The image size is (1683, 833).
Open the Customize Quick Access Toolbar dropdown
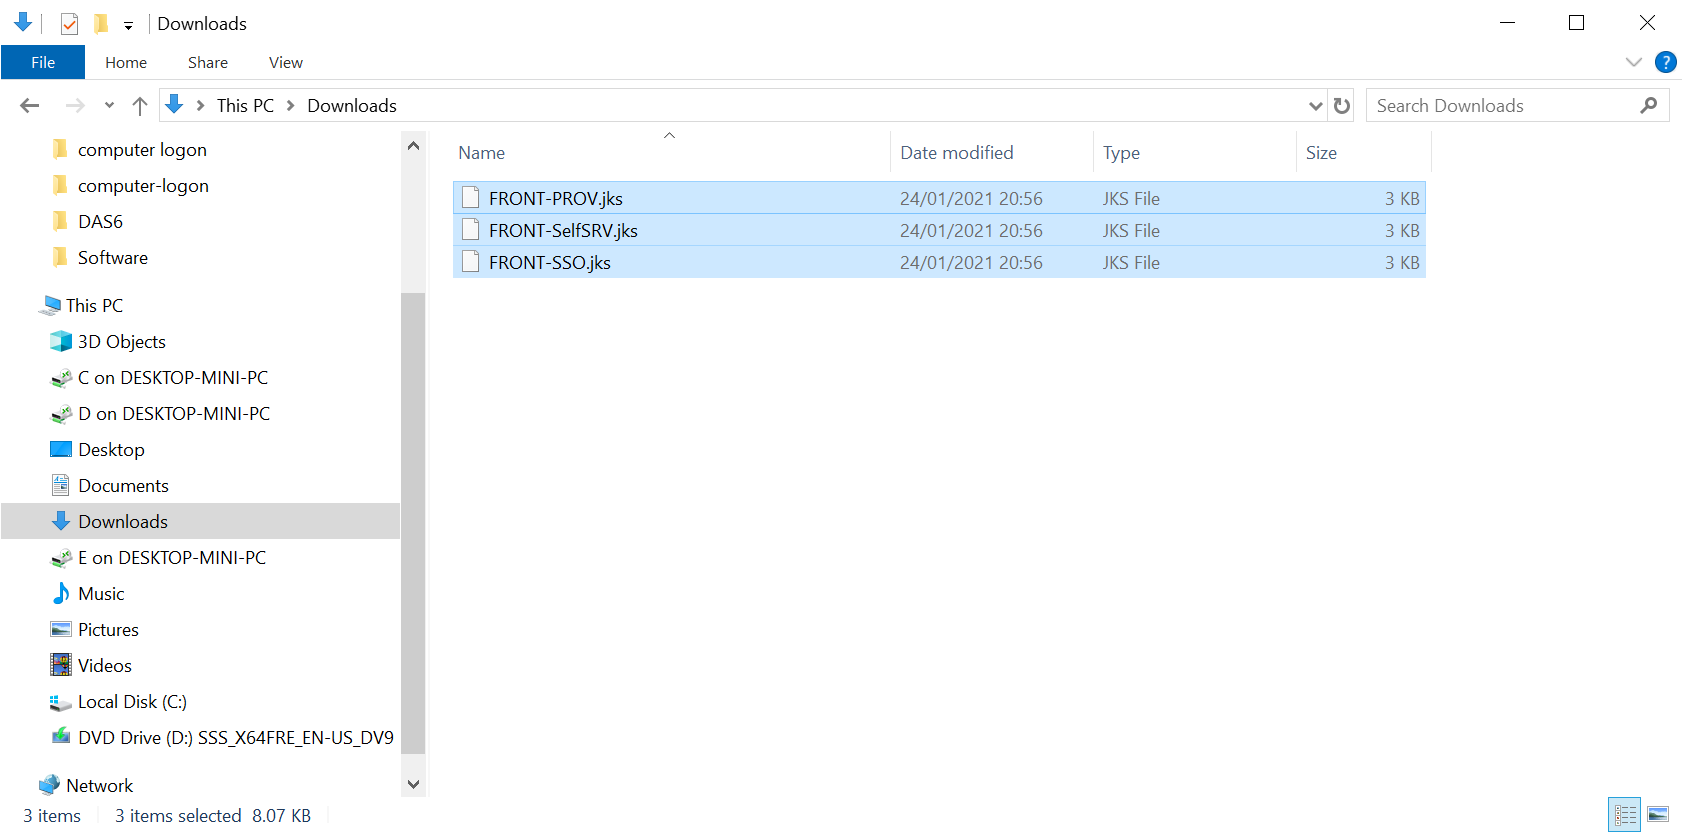(128, 25)
